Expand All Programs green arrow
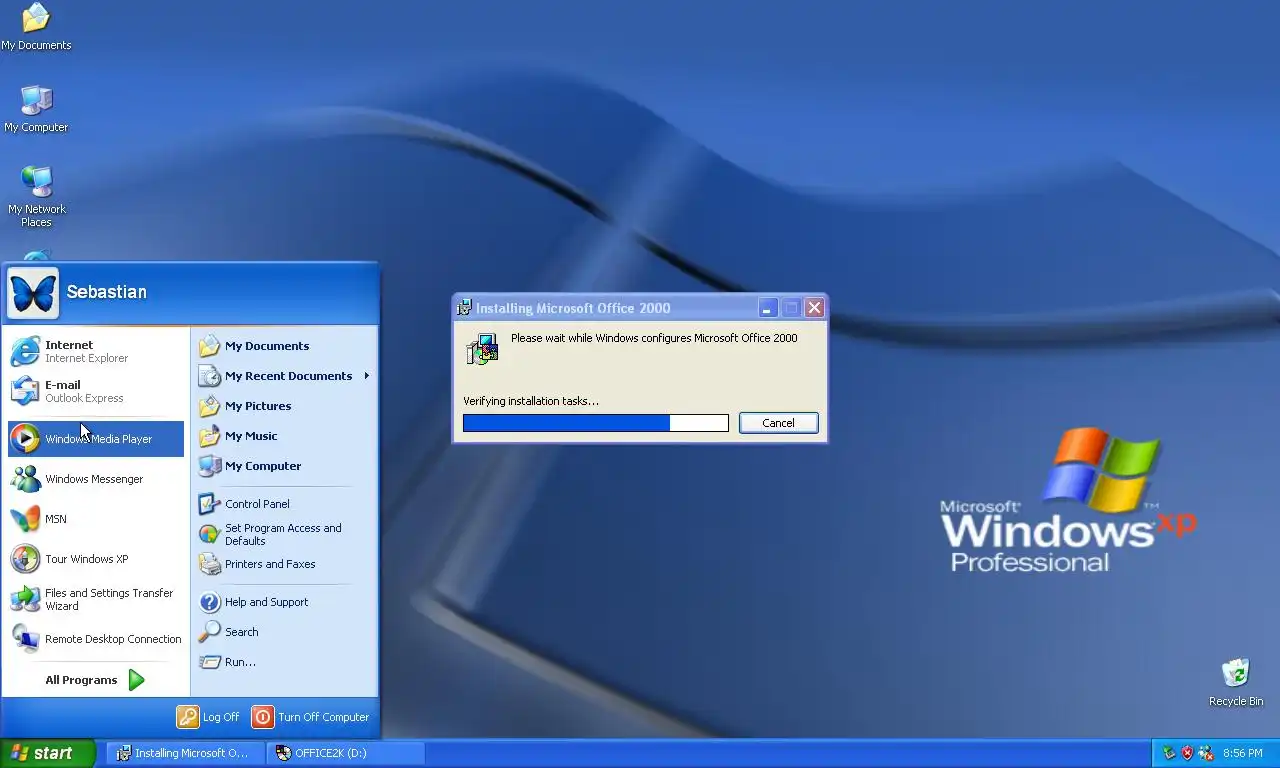Screen dimensions: 1280x768 pyautogui.click(x=137, y=680)
